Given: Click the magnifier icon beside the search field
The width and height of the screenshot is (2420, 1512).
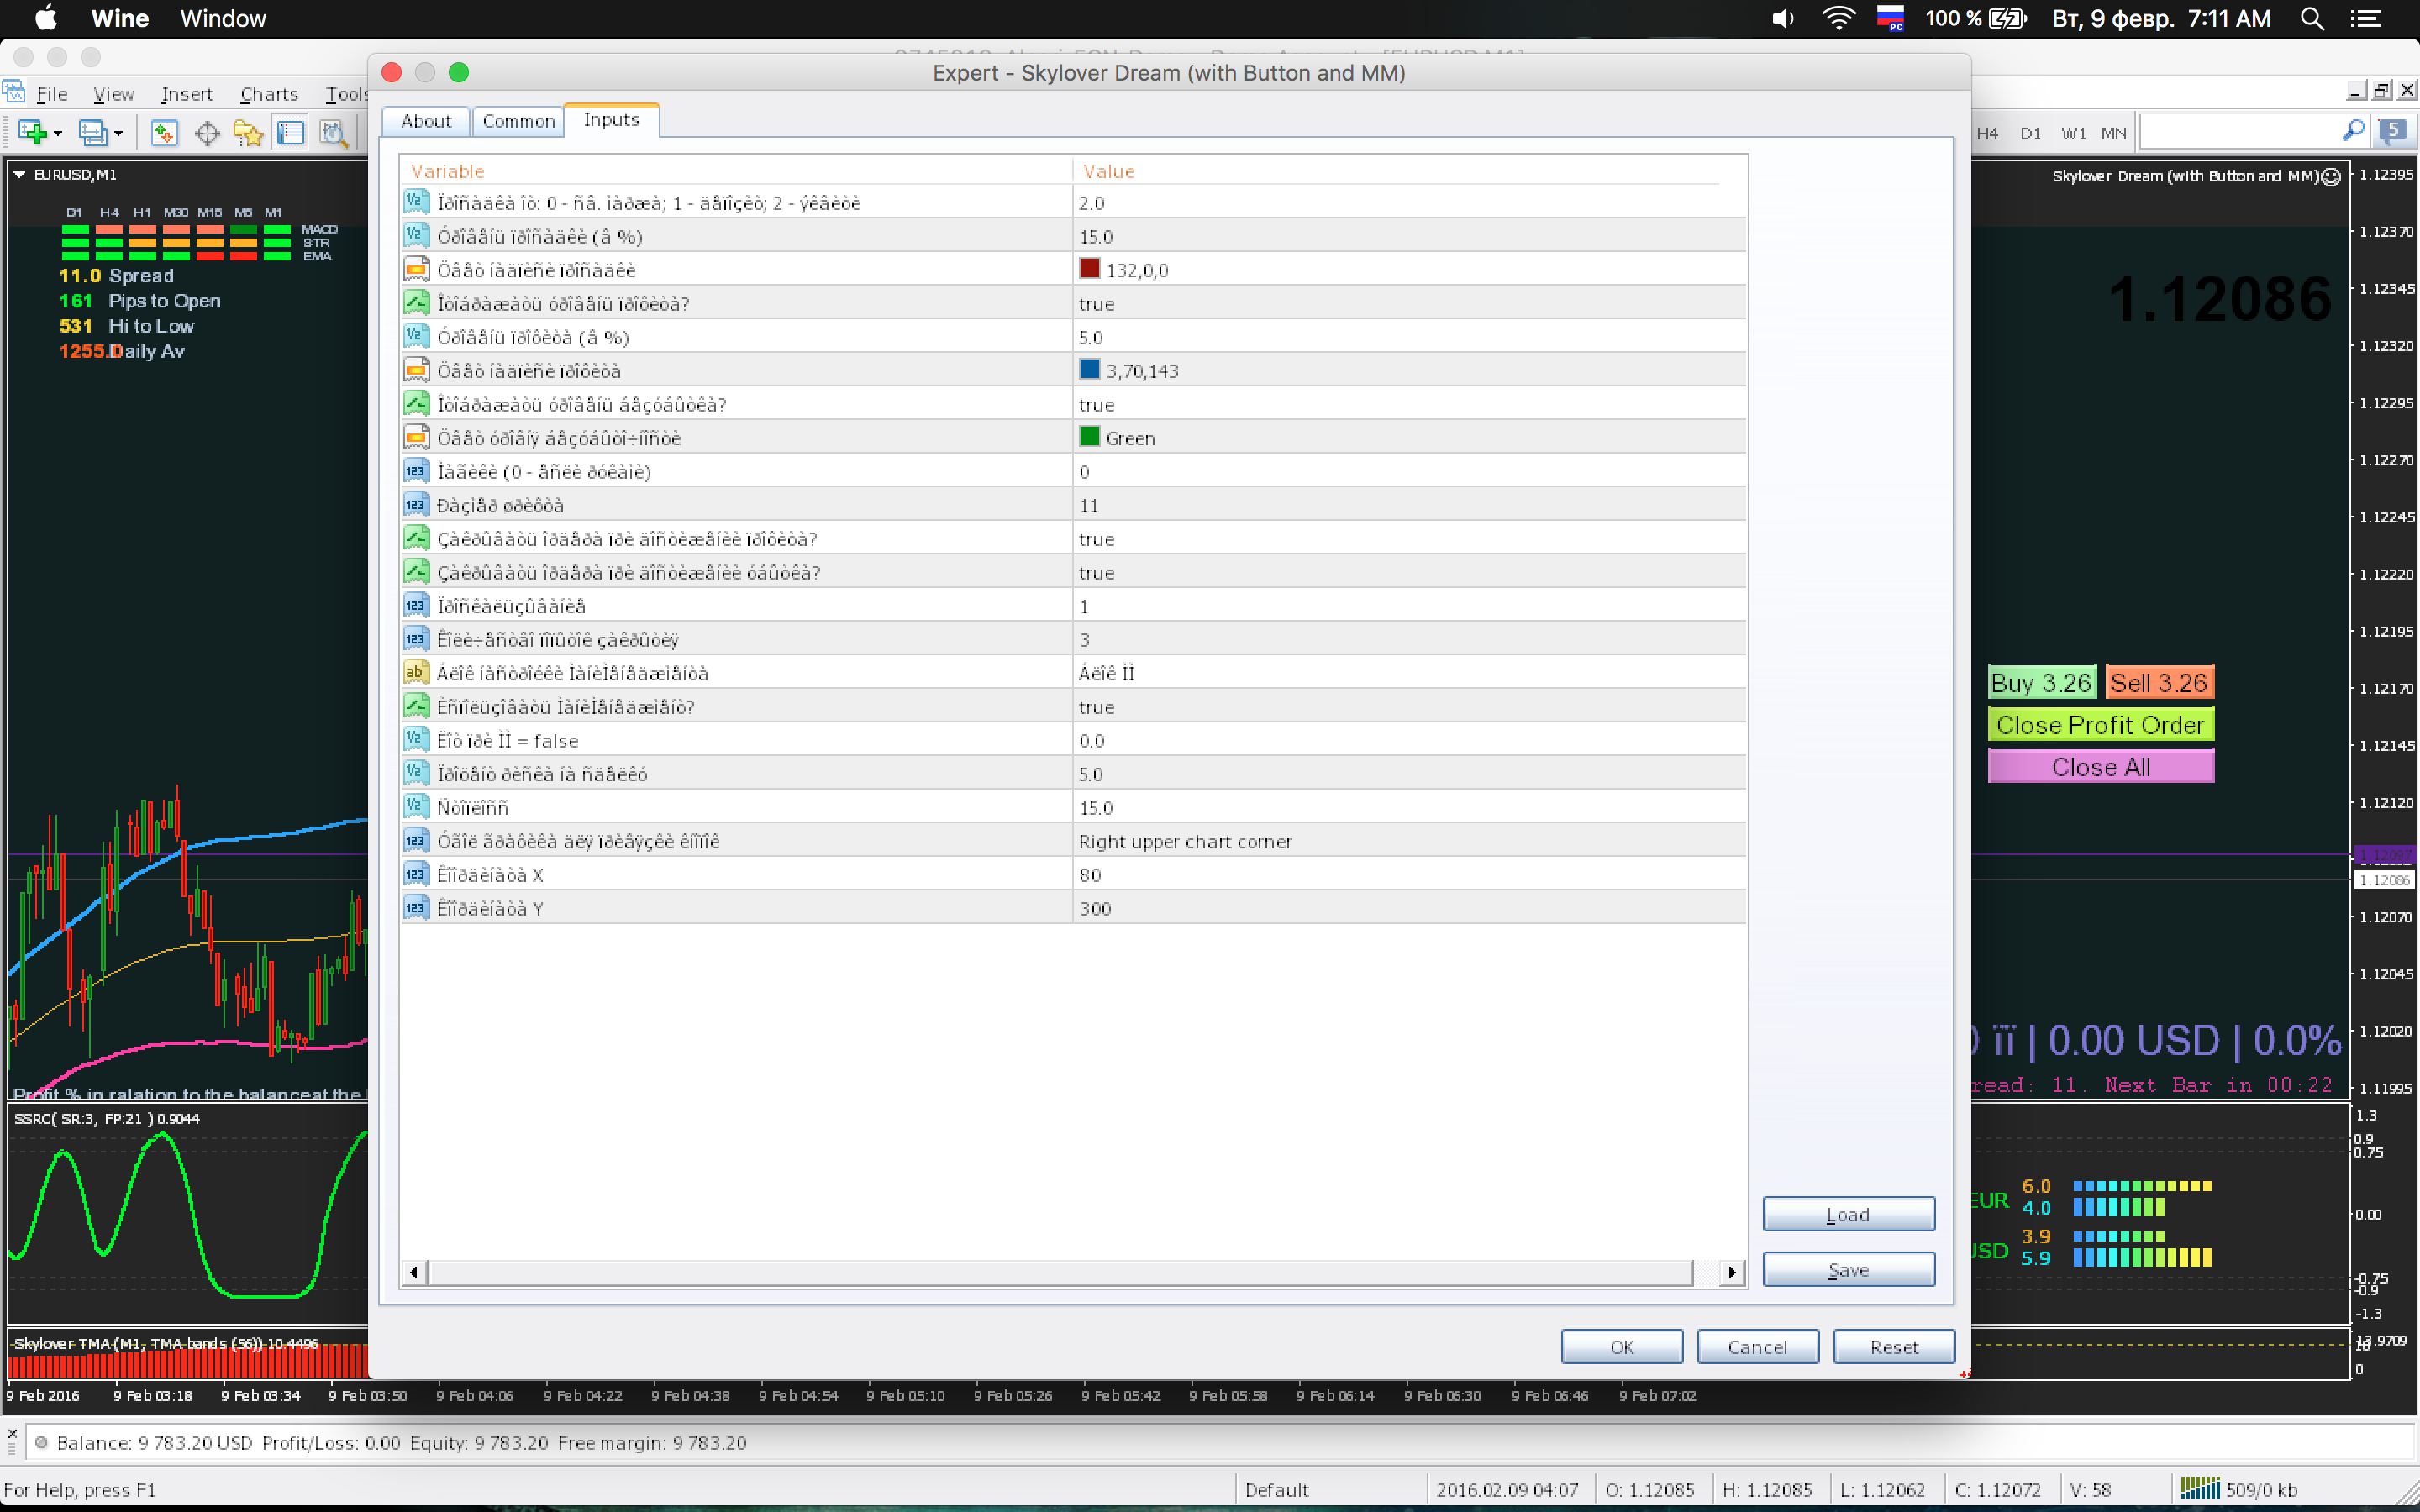Looking at the screenshot, I should click(2352, 131).
